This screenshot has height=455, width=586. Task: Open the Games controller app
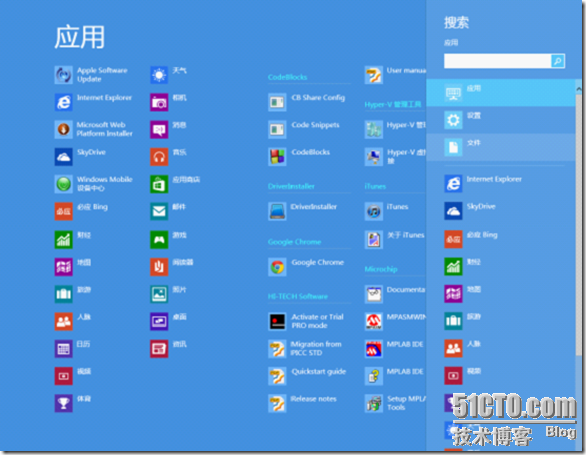point(169,240)
